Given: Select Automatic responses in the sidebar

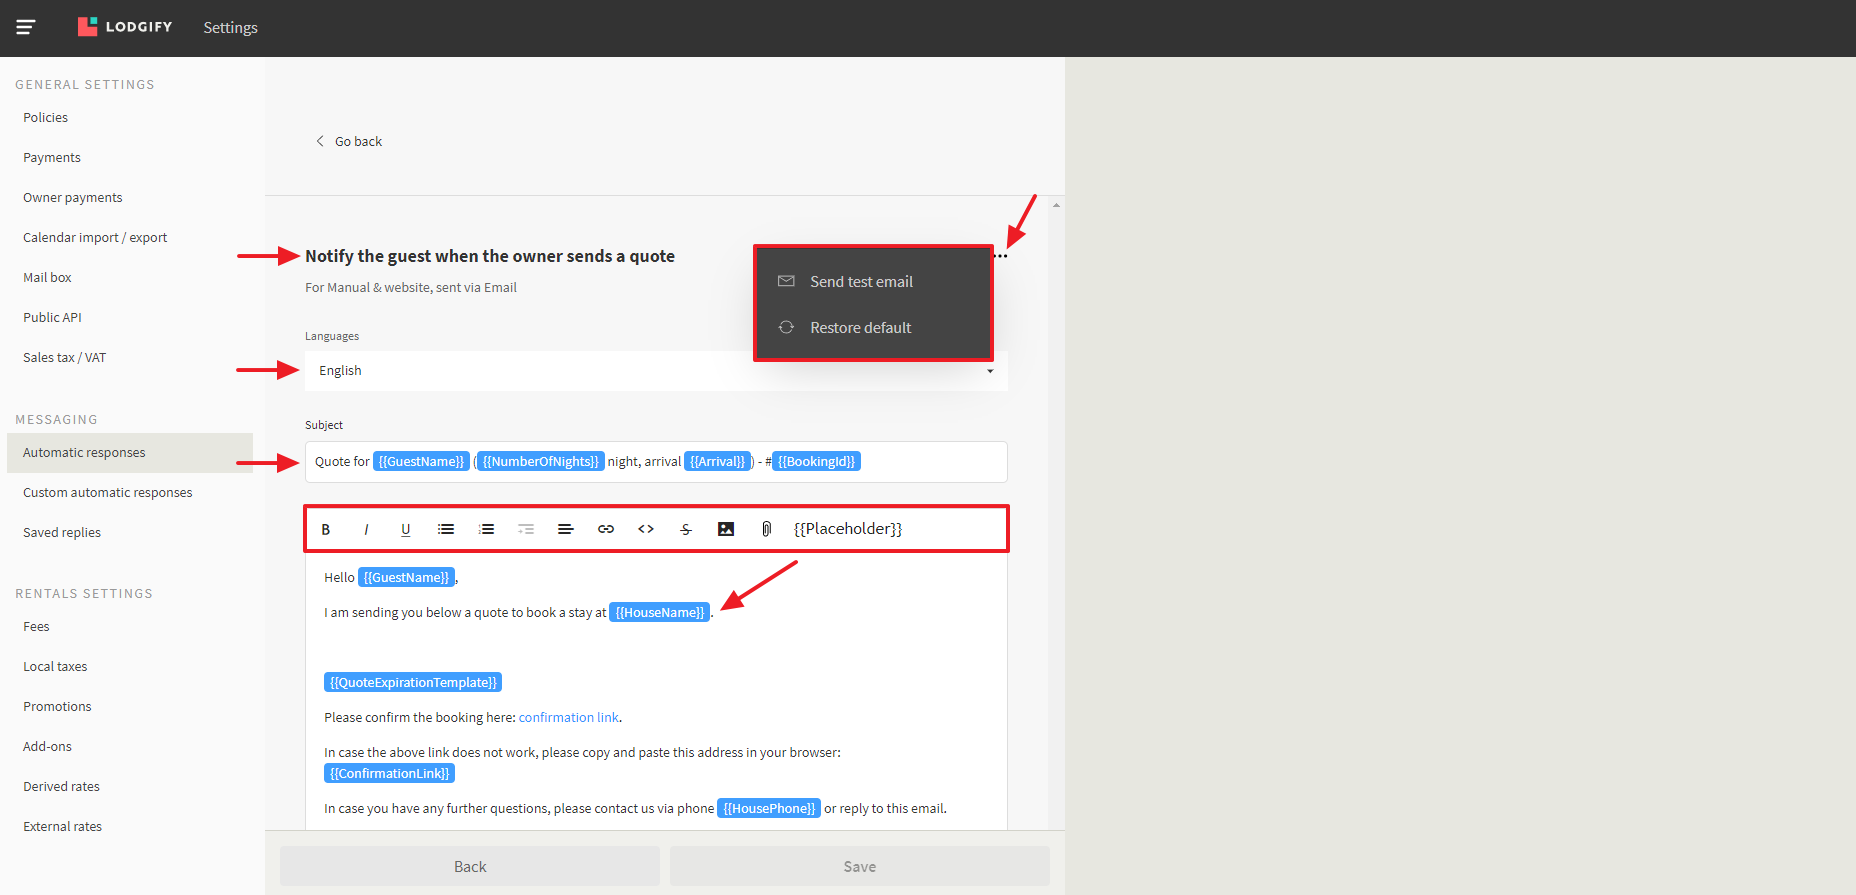Looking at the screenshot, I should tap(130, 453).
